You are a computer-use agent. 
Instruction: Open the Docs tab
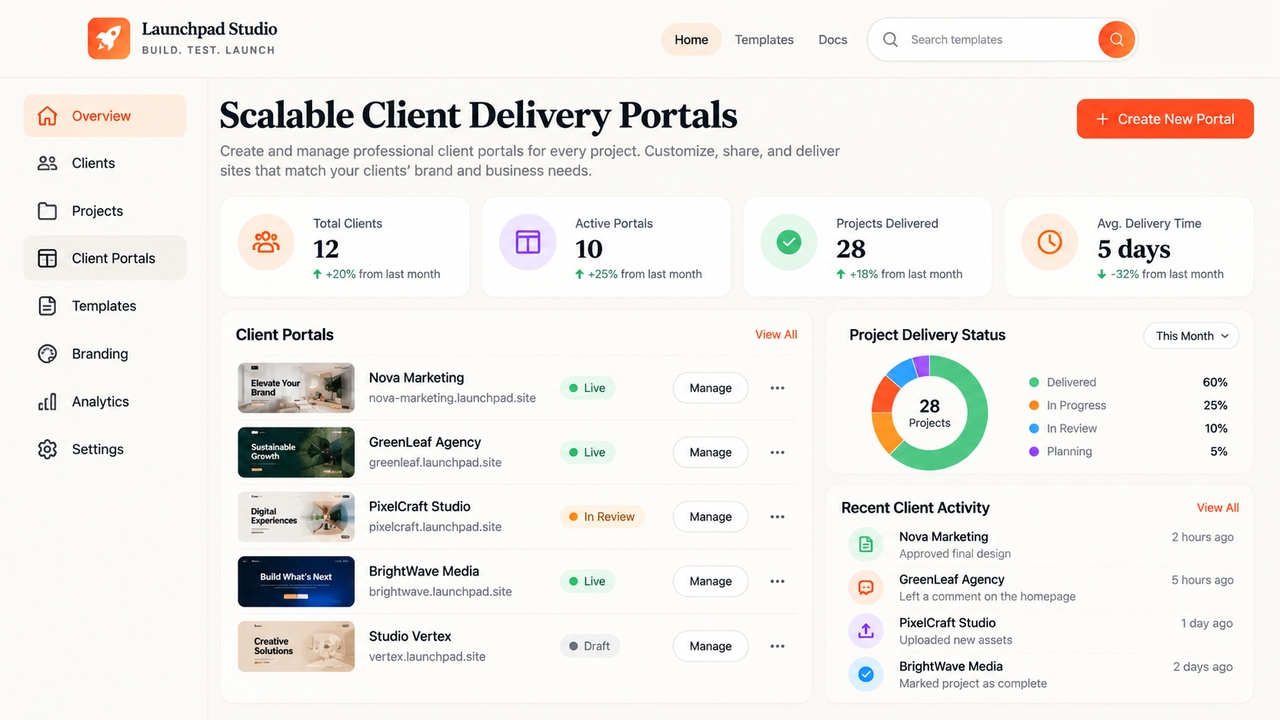pyautogui.click(x=833, y=40)
